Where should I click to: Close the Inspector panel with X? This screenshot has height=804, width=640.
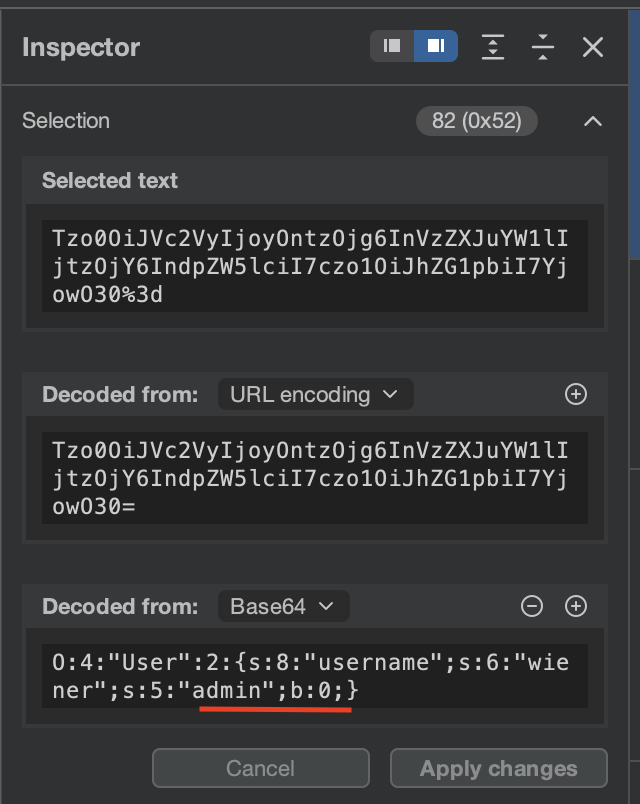pos(593,46)
